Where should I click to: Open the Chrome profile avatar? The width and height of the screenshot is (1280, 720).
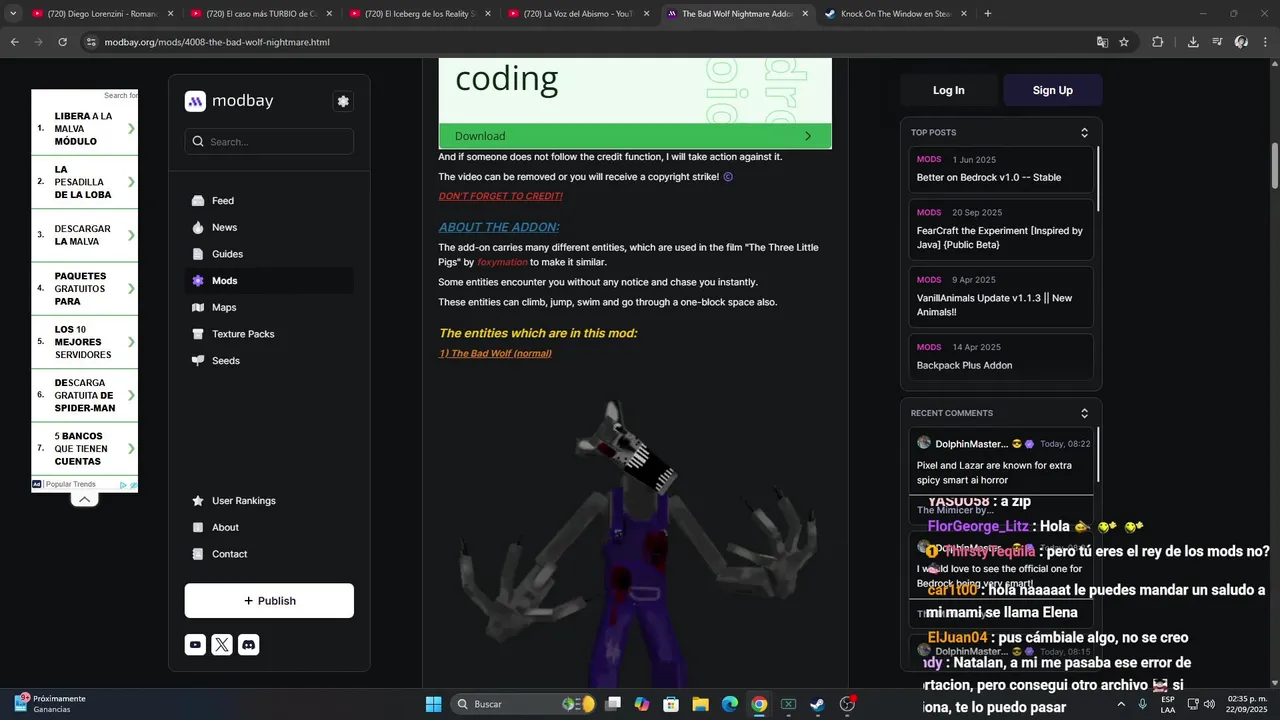point(1241,42)
